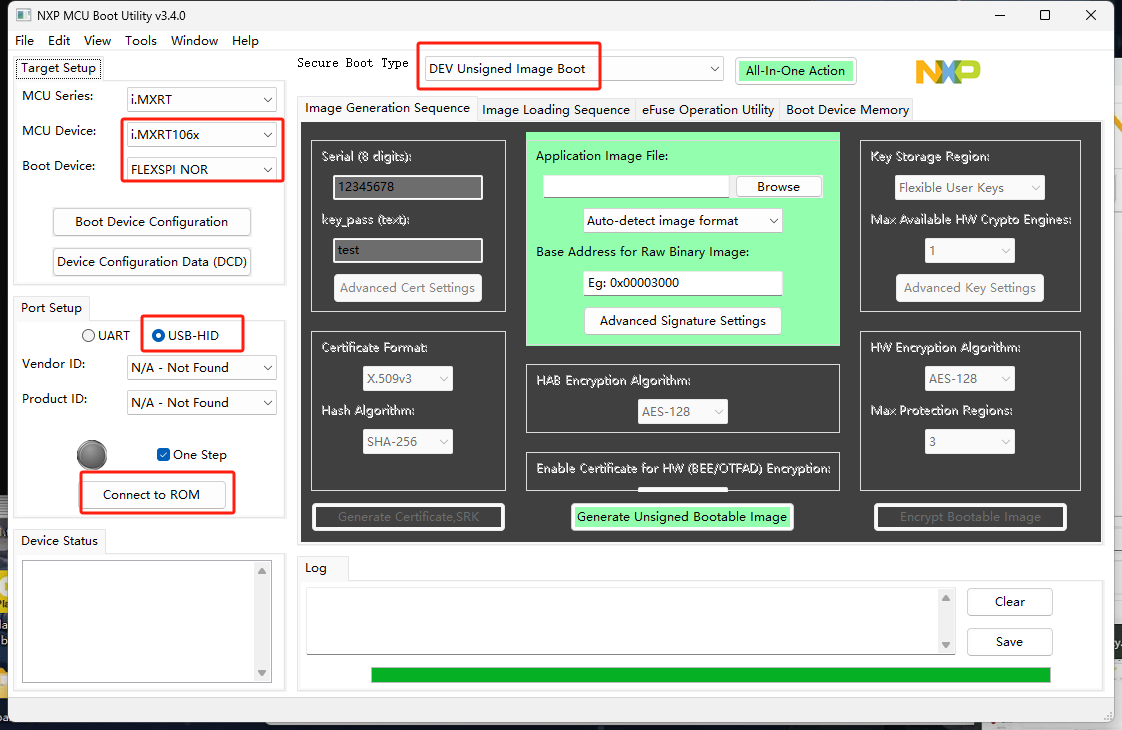Open the HW Encryption Algorithm dropdown
This screenshot has width=1122, height=730.
970,379
